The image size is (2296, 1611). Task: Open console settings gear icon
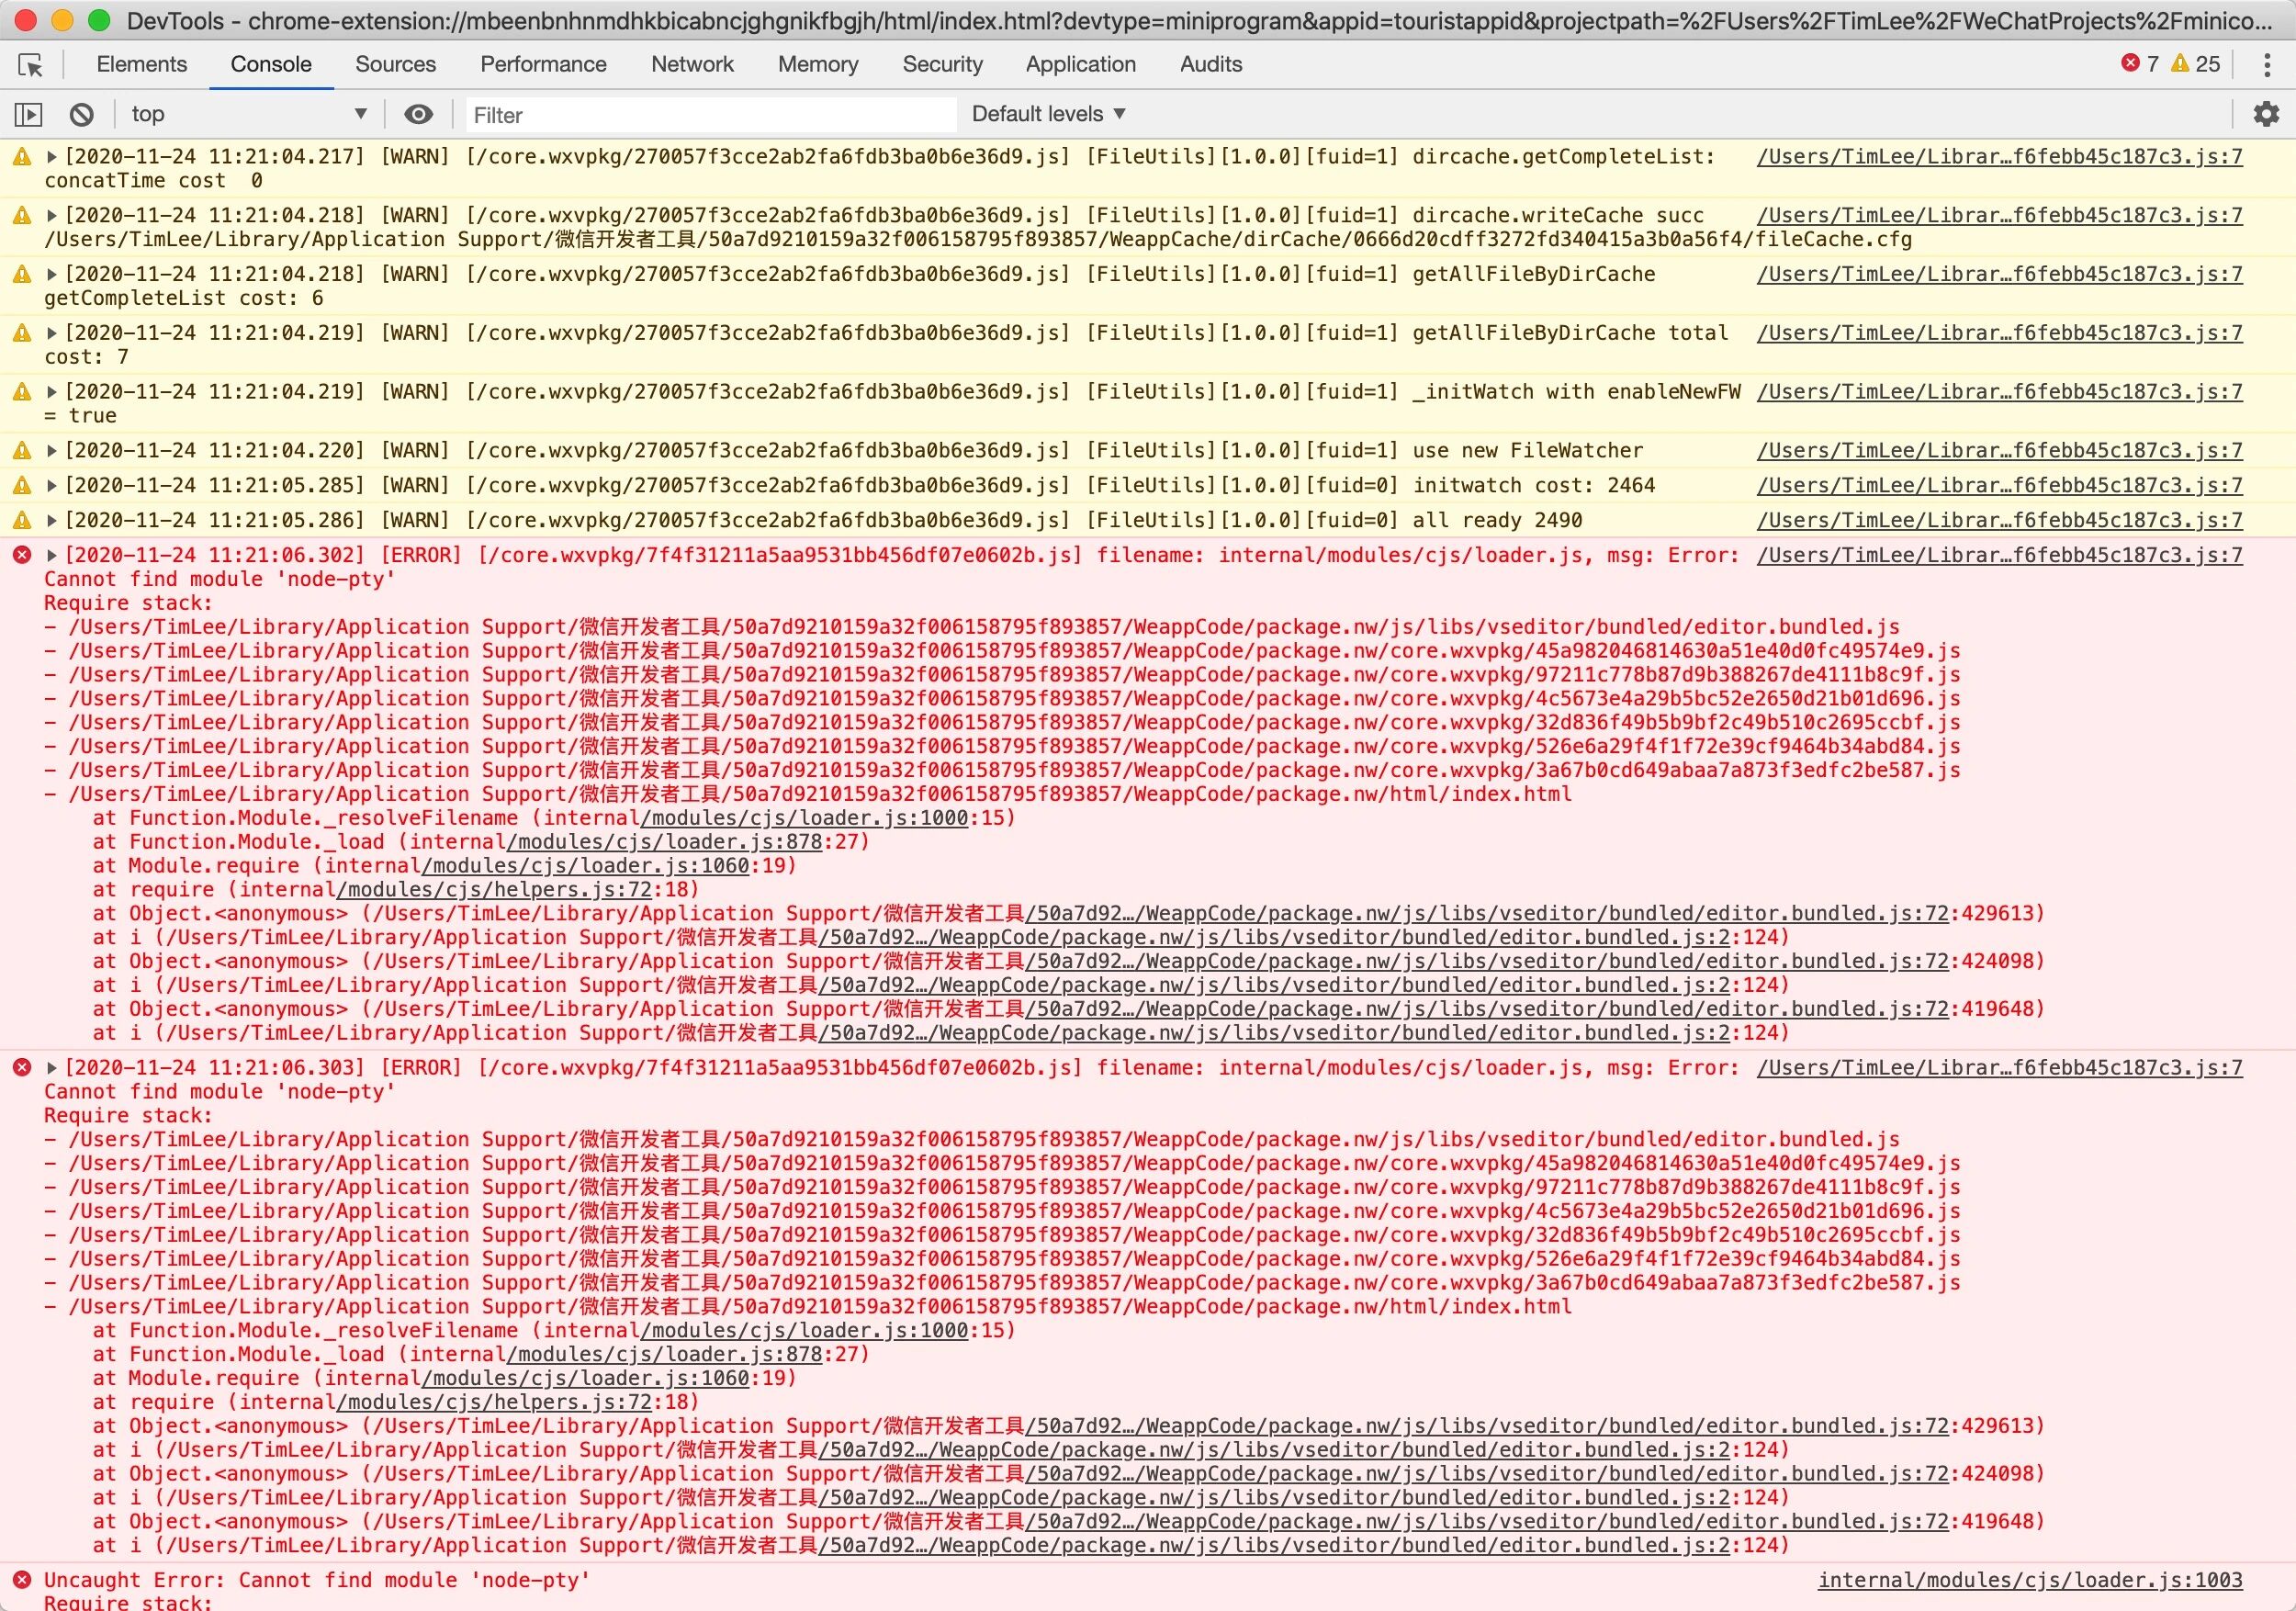pos(2266,114)
